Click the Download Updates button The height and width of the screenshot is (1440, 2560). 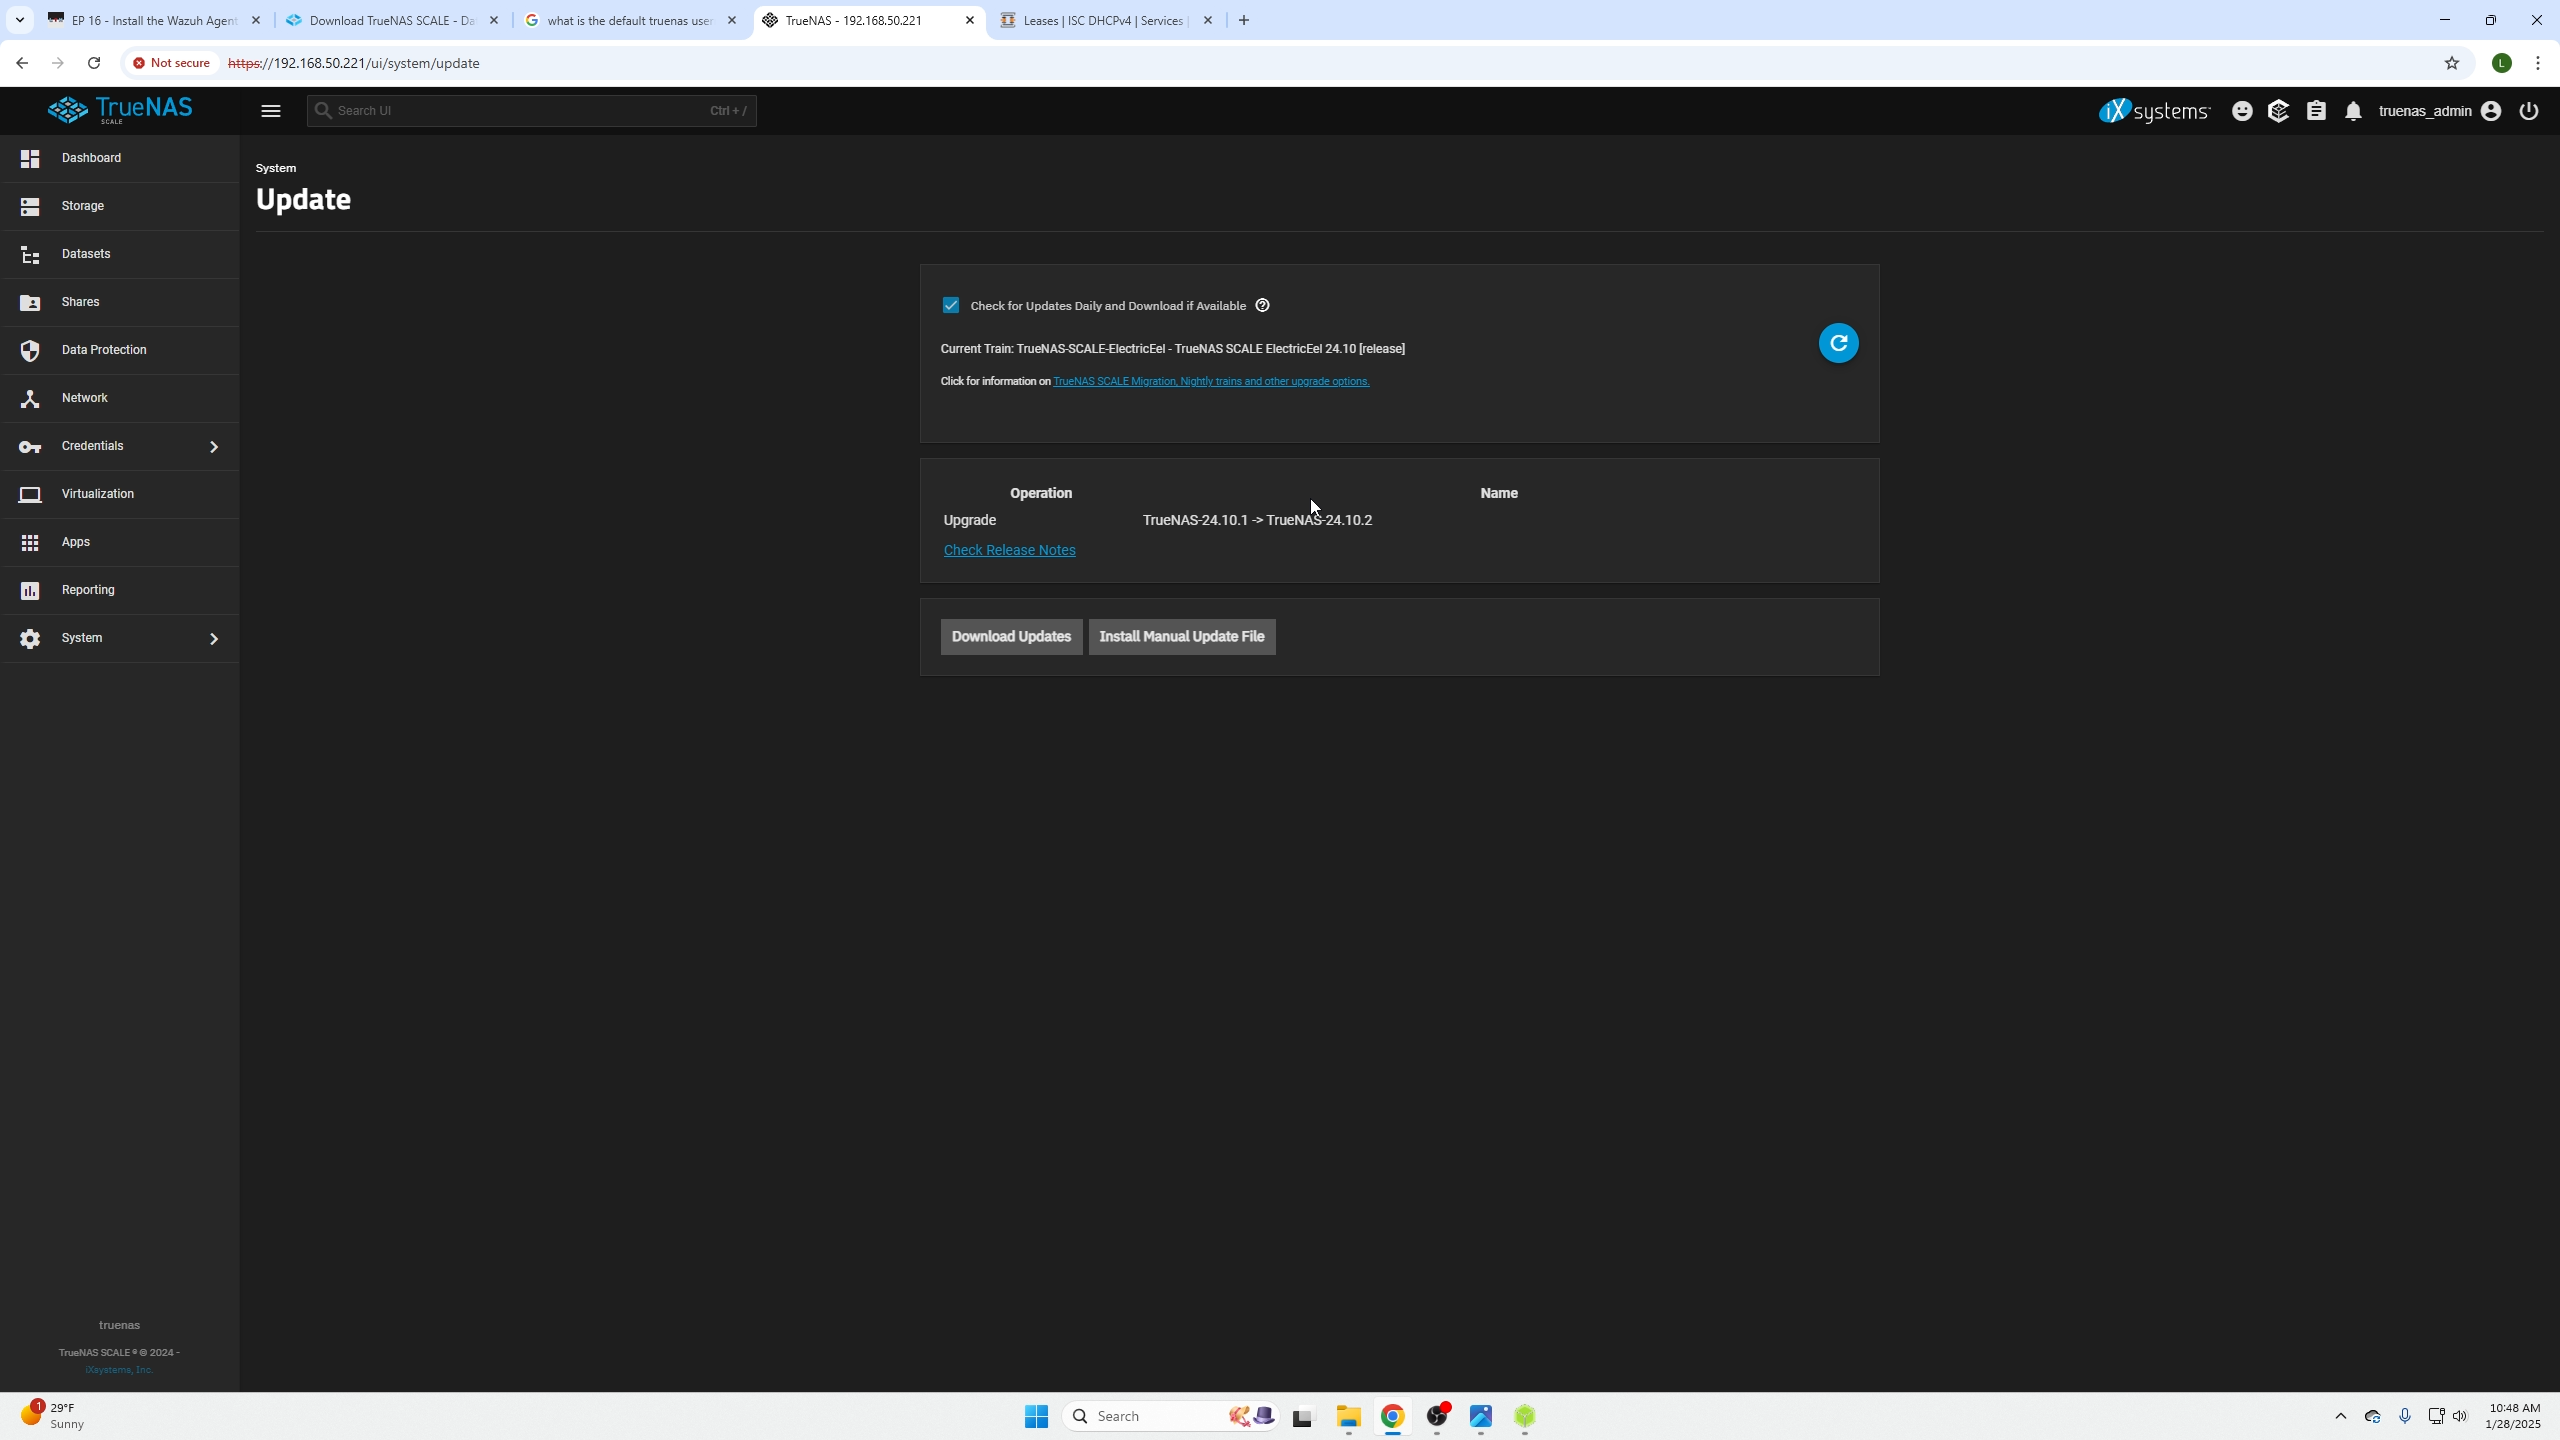(x=1011, y=636)
